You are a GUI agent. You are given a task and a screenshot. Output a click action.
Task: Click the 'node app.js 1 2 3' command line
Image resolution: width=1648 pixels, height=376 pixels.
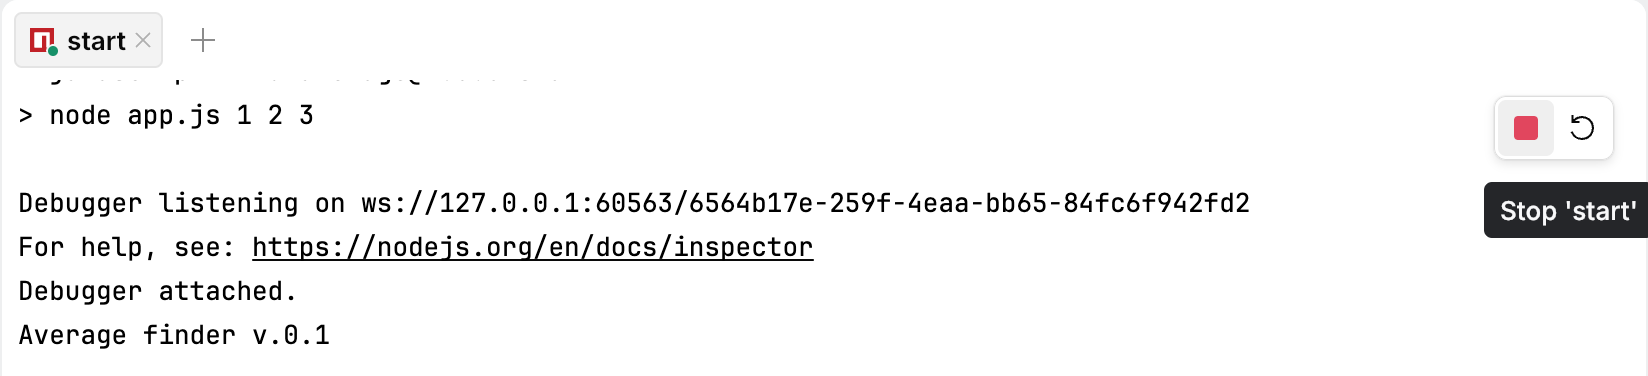[166, 116]
